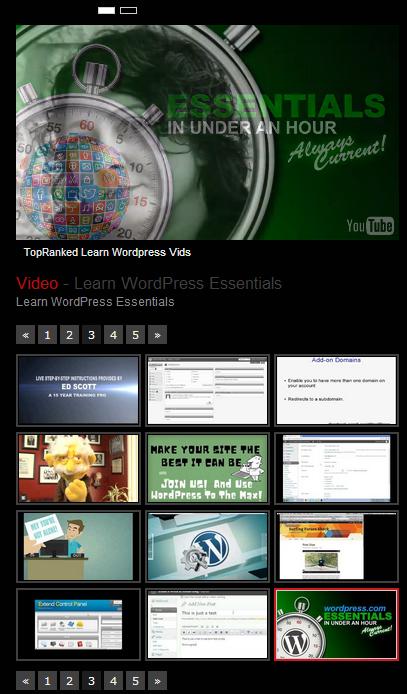Select page 3 in bottom pagination
Screen dimensions: 407x694
(x=91, y=681)
